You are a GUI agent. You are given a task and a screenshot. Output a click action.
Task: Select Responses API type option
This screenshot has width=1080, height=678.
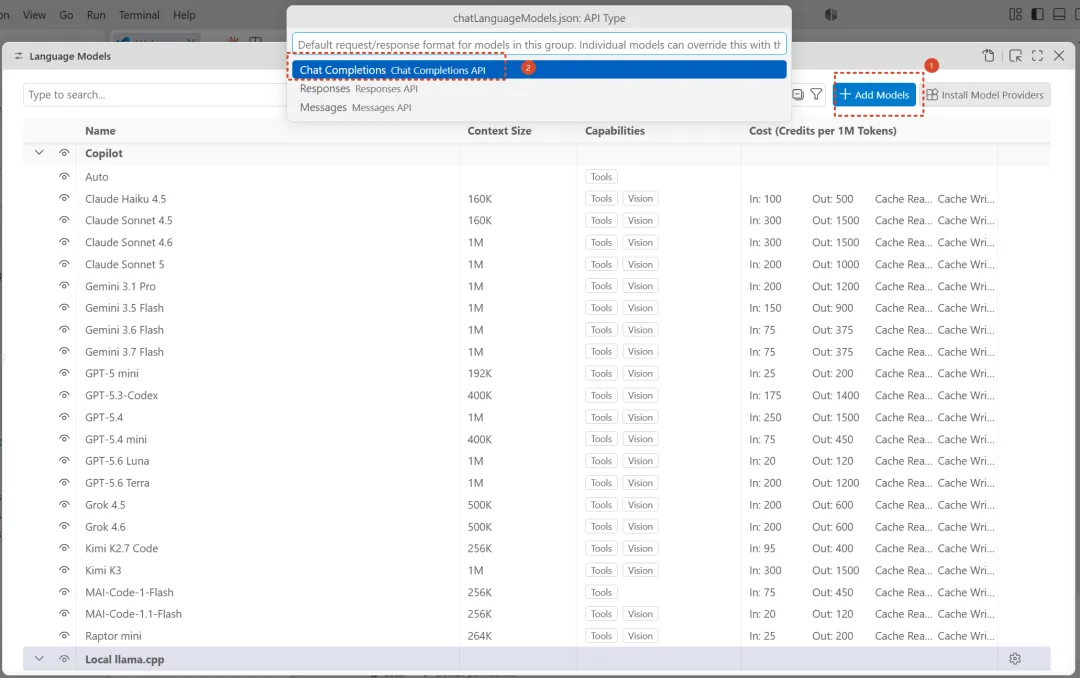click(539, 88)
